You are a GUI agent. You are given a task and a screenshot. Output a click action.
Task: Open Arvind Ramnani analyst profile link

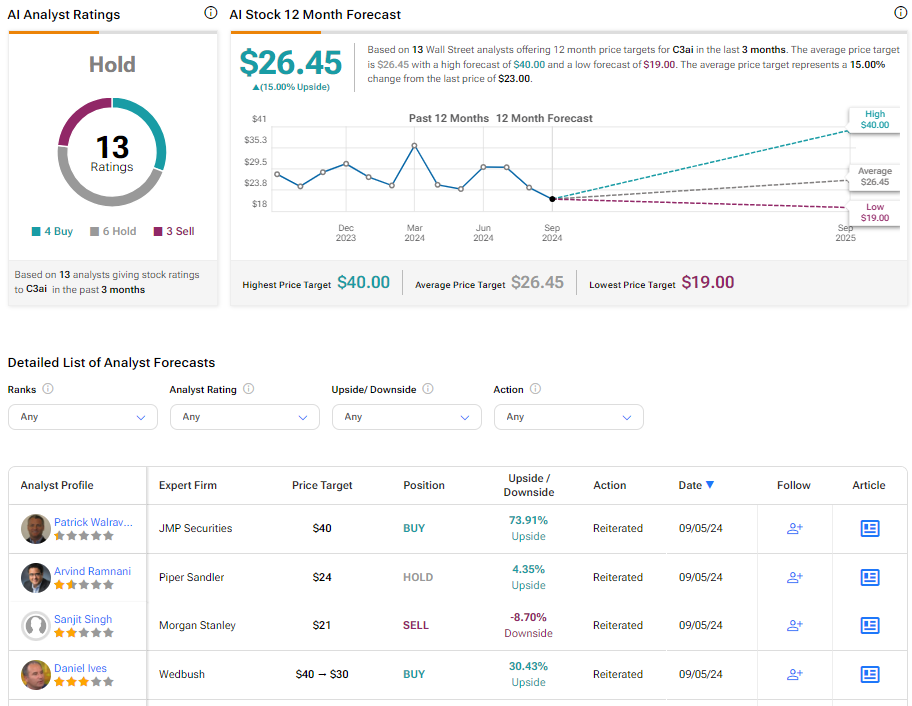(92, 571)
